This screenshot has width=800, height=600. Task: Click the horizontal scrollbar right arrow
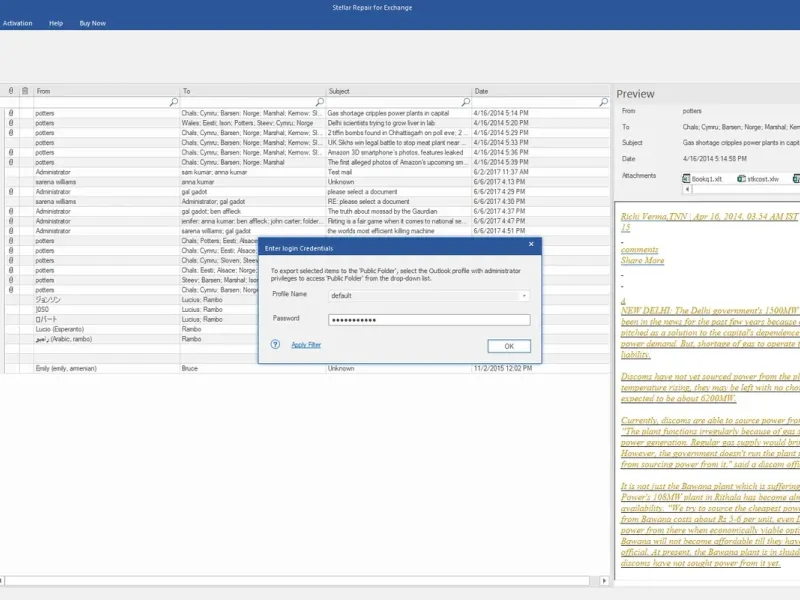[x=604, y=581]
